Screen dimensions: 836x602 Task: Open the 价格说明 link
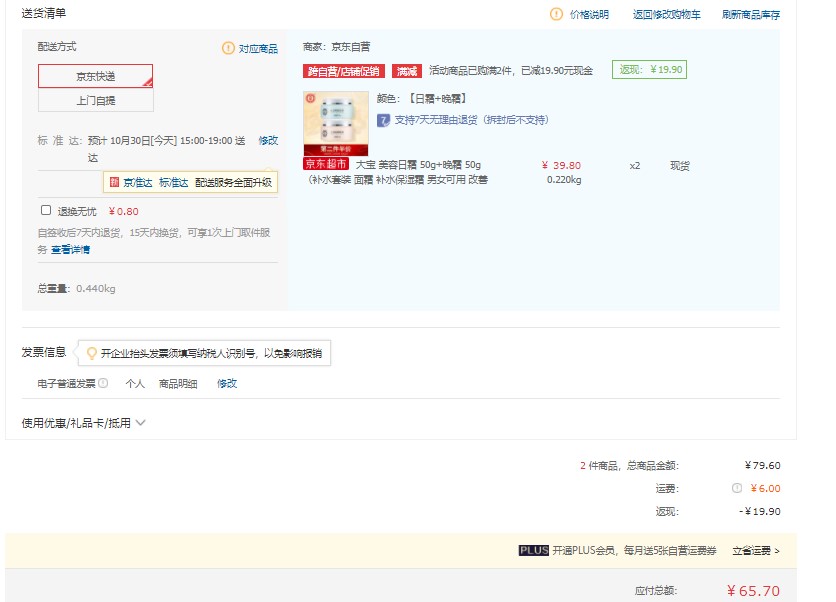(x=589, y=15)
